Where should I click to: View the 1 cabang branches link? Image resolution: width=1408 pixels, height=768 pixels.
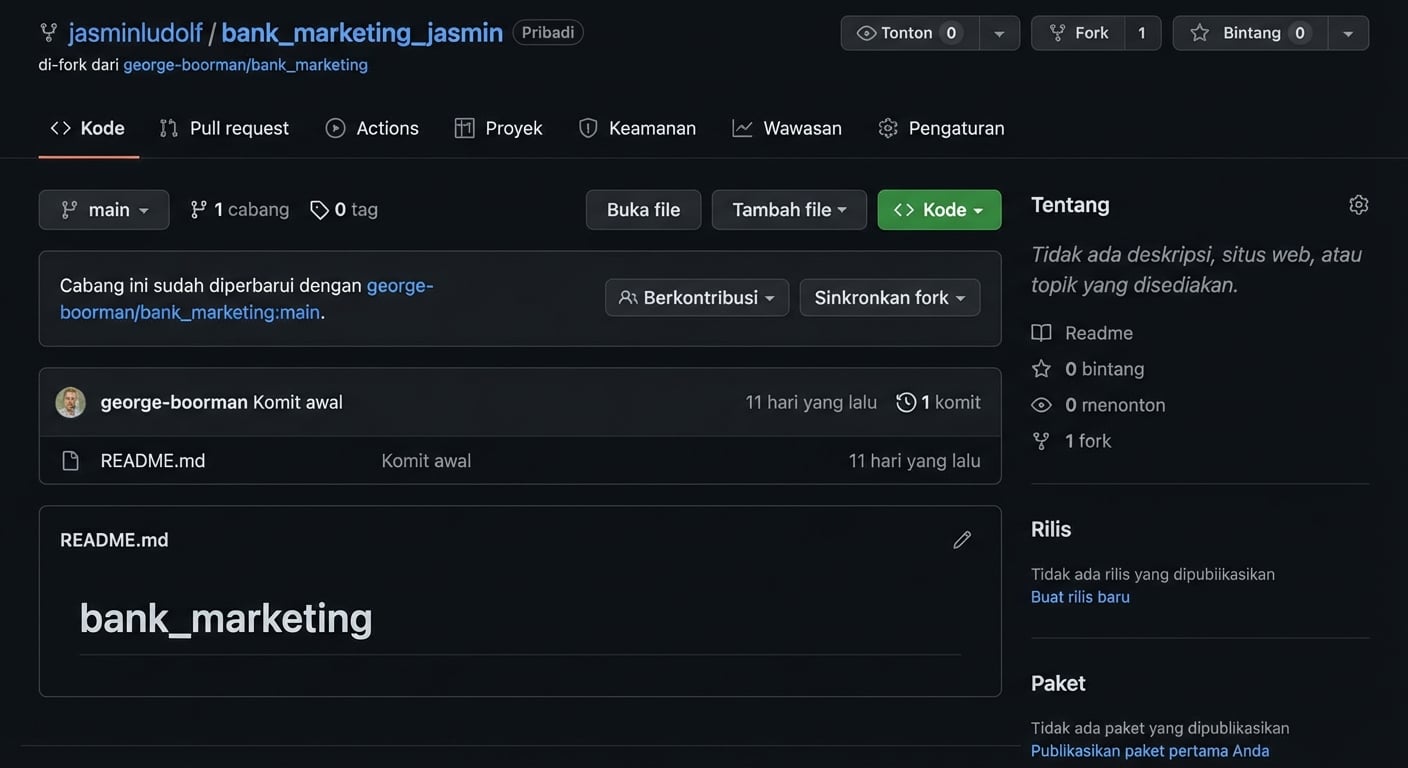point(239,210)
